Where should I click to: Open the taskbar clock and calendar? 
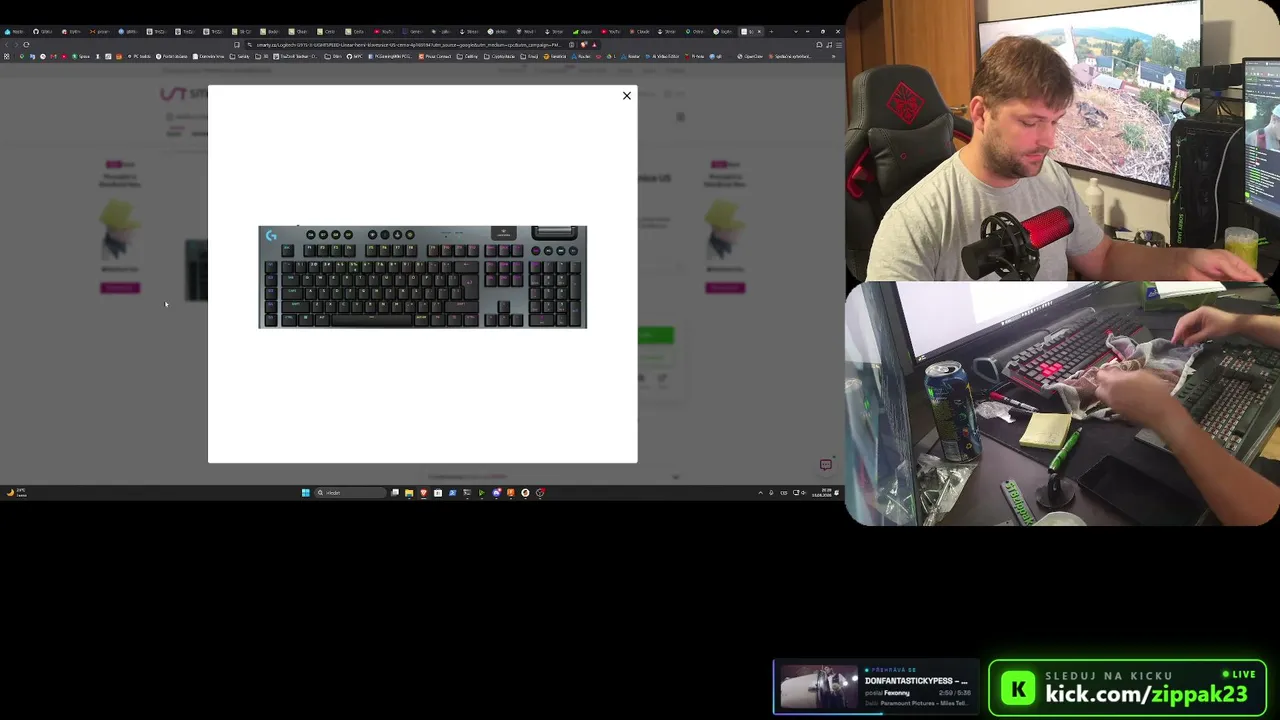tap(822, 493)
